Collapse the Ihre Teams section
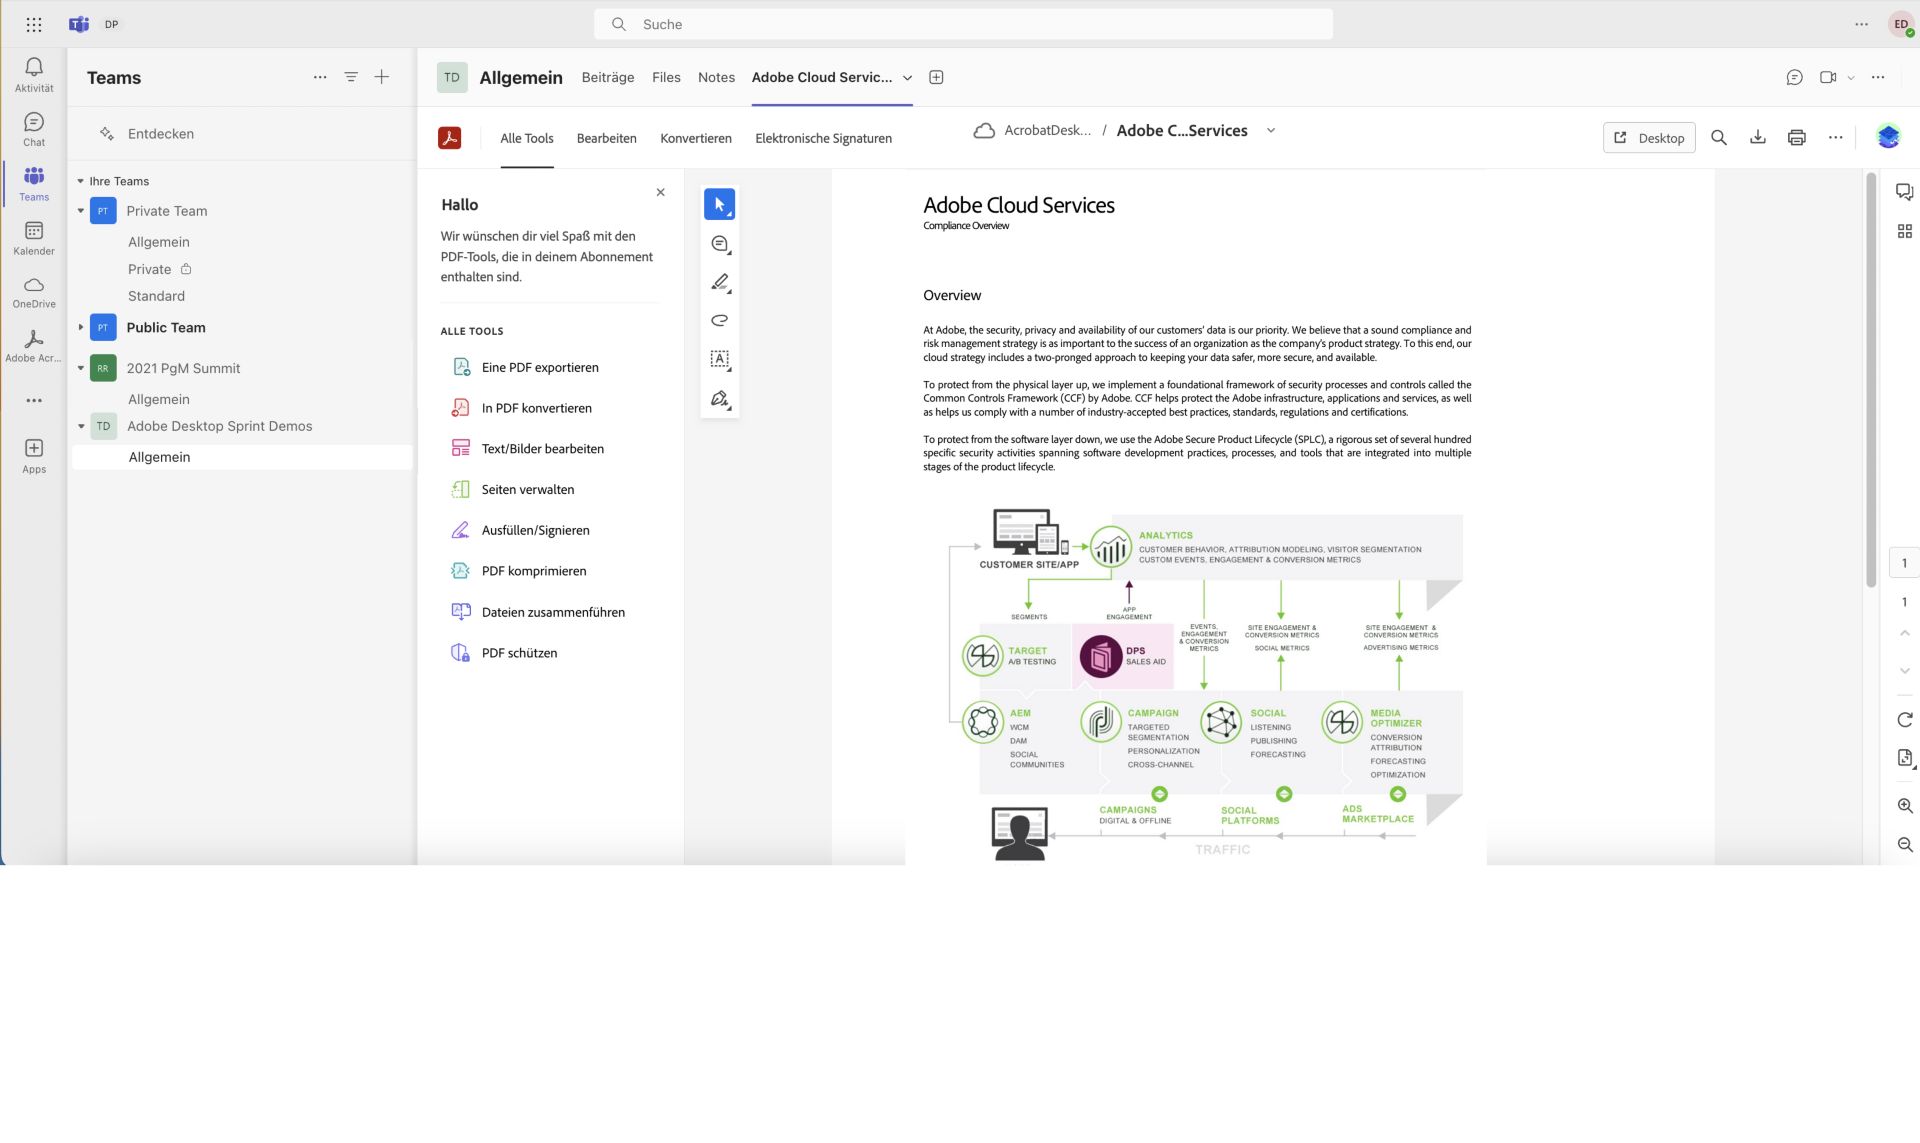 coord(80,181)
